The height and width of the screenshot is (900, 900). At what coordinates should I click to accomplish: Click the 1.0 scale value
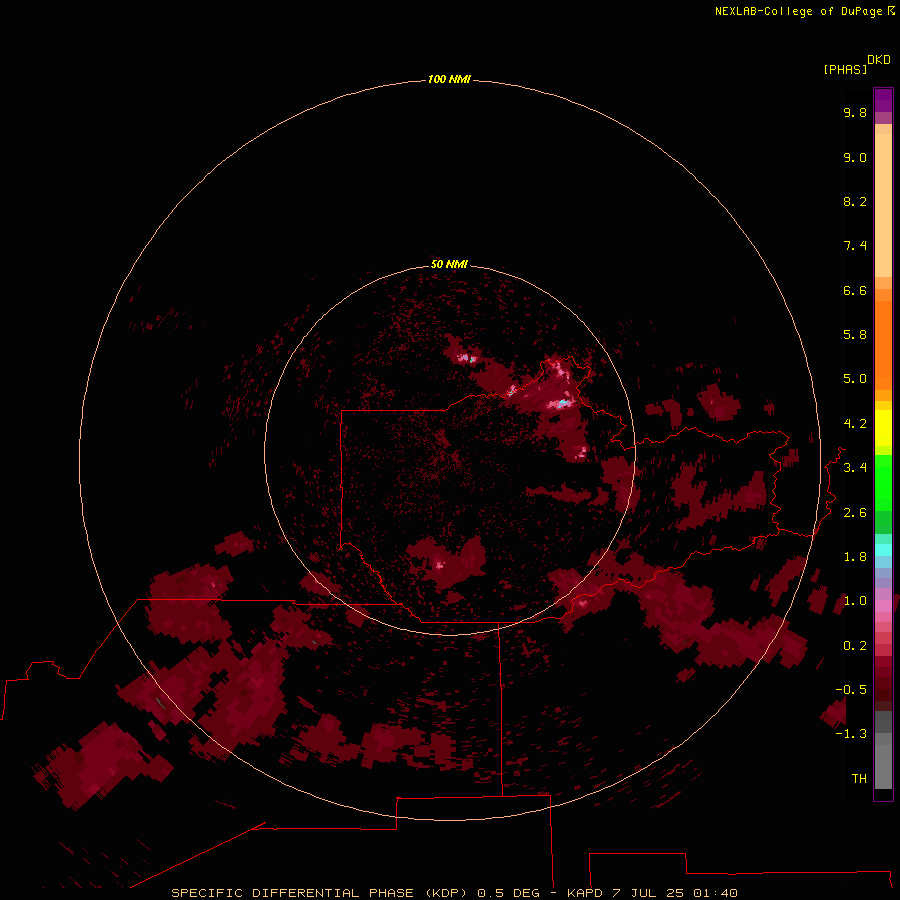pos(855,601)
